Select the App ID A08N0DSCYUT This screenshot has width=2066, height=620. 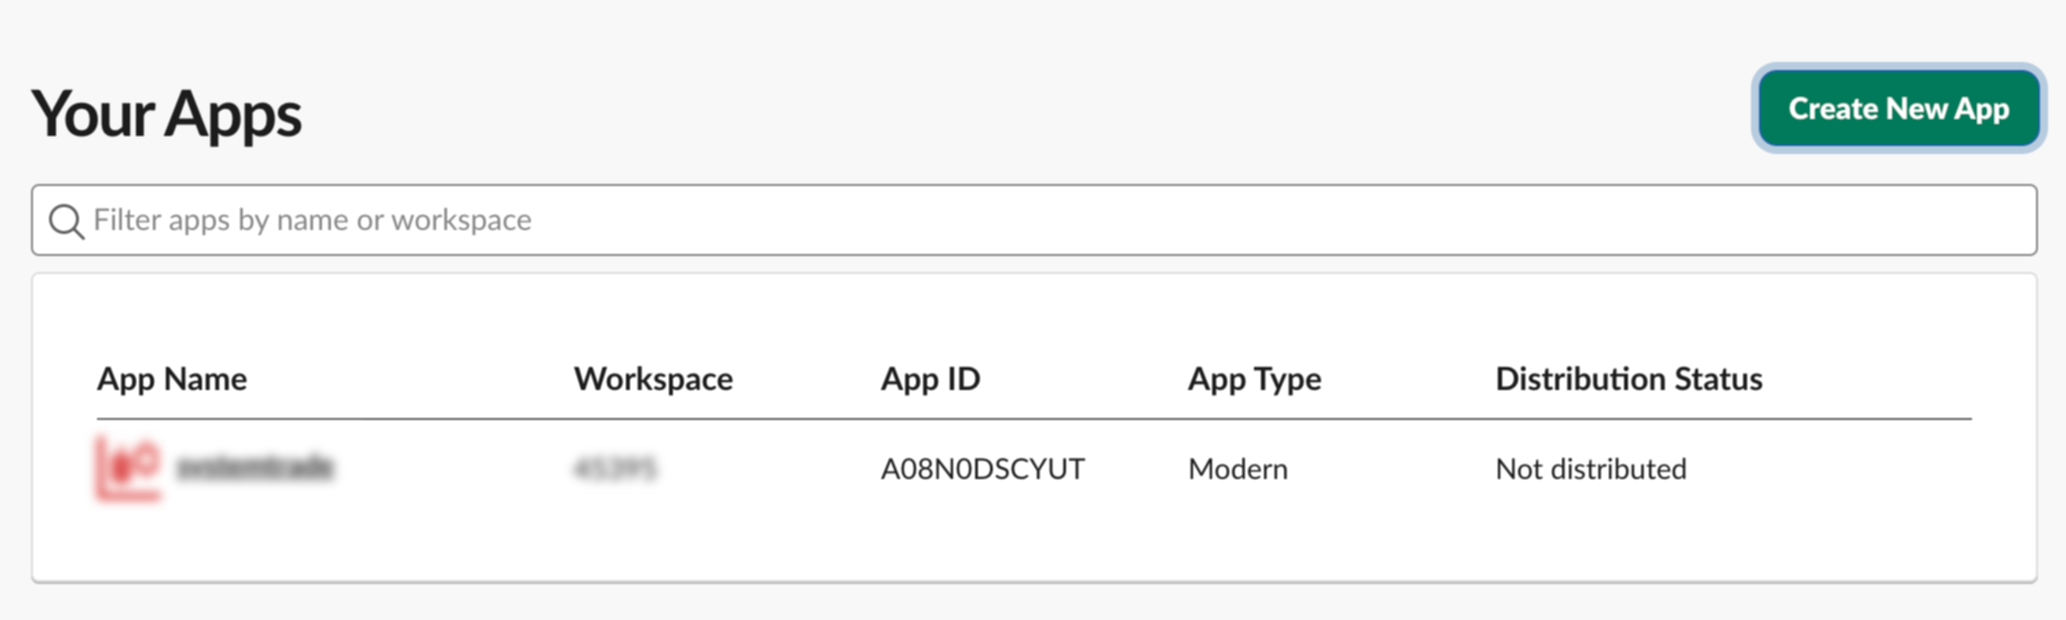coord(982,469)
